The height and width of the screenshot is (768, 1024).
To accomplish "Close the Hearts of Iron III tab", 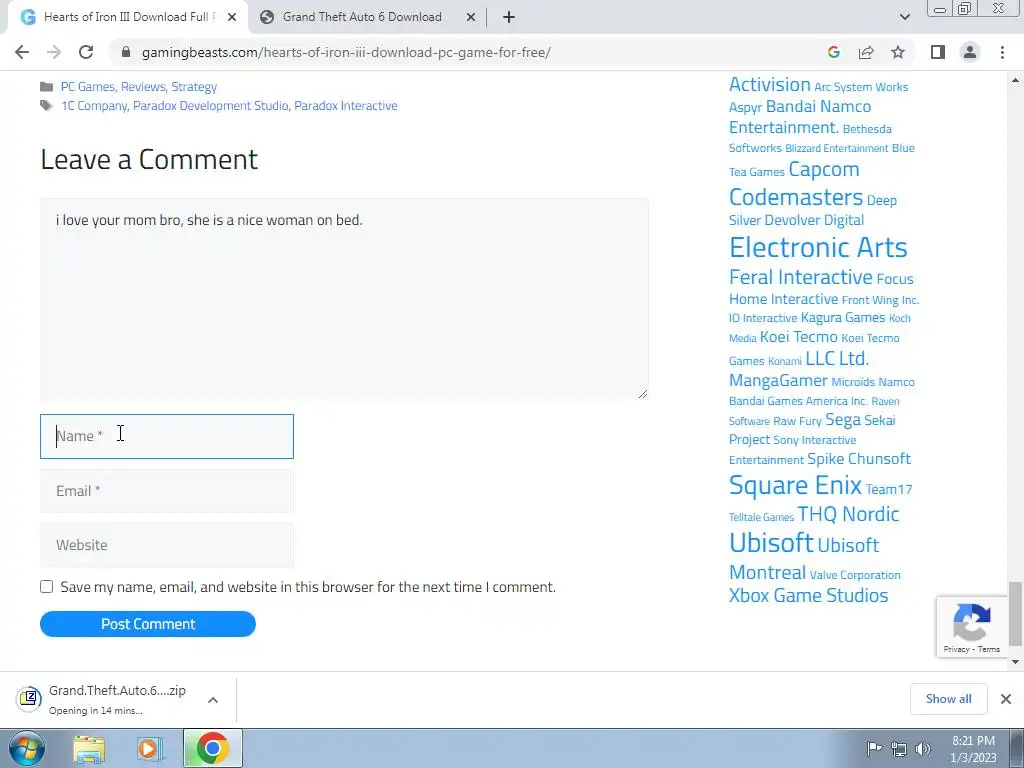I will pos(232,17).
